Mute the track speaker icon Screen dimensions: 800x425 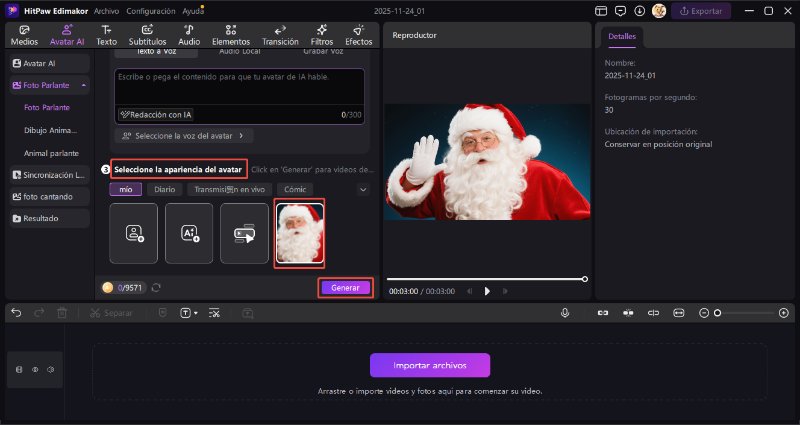pos(50,369)
